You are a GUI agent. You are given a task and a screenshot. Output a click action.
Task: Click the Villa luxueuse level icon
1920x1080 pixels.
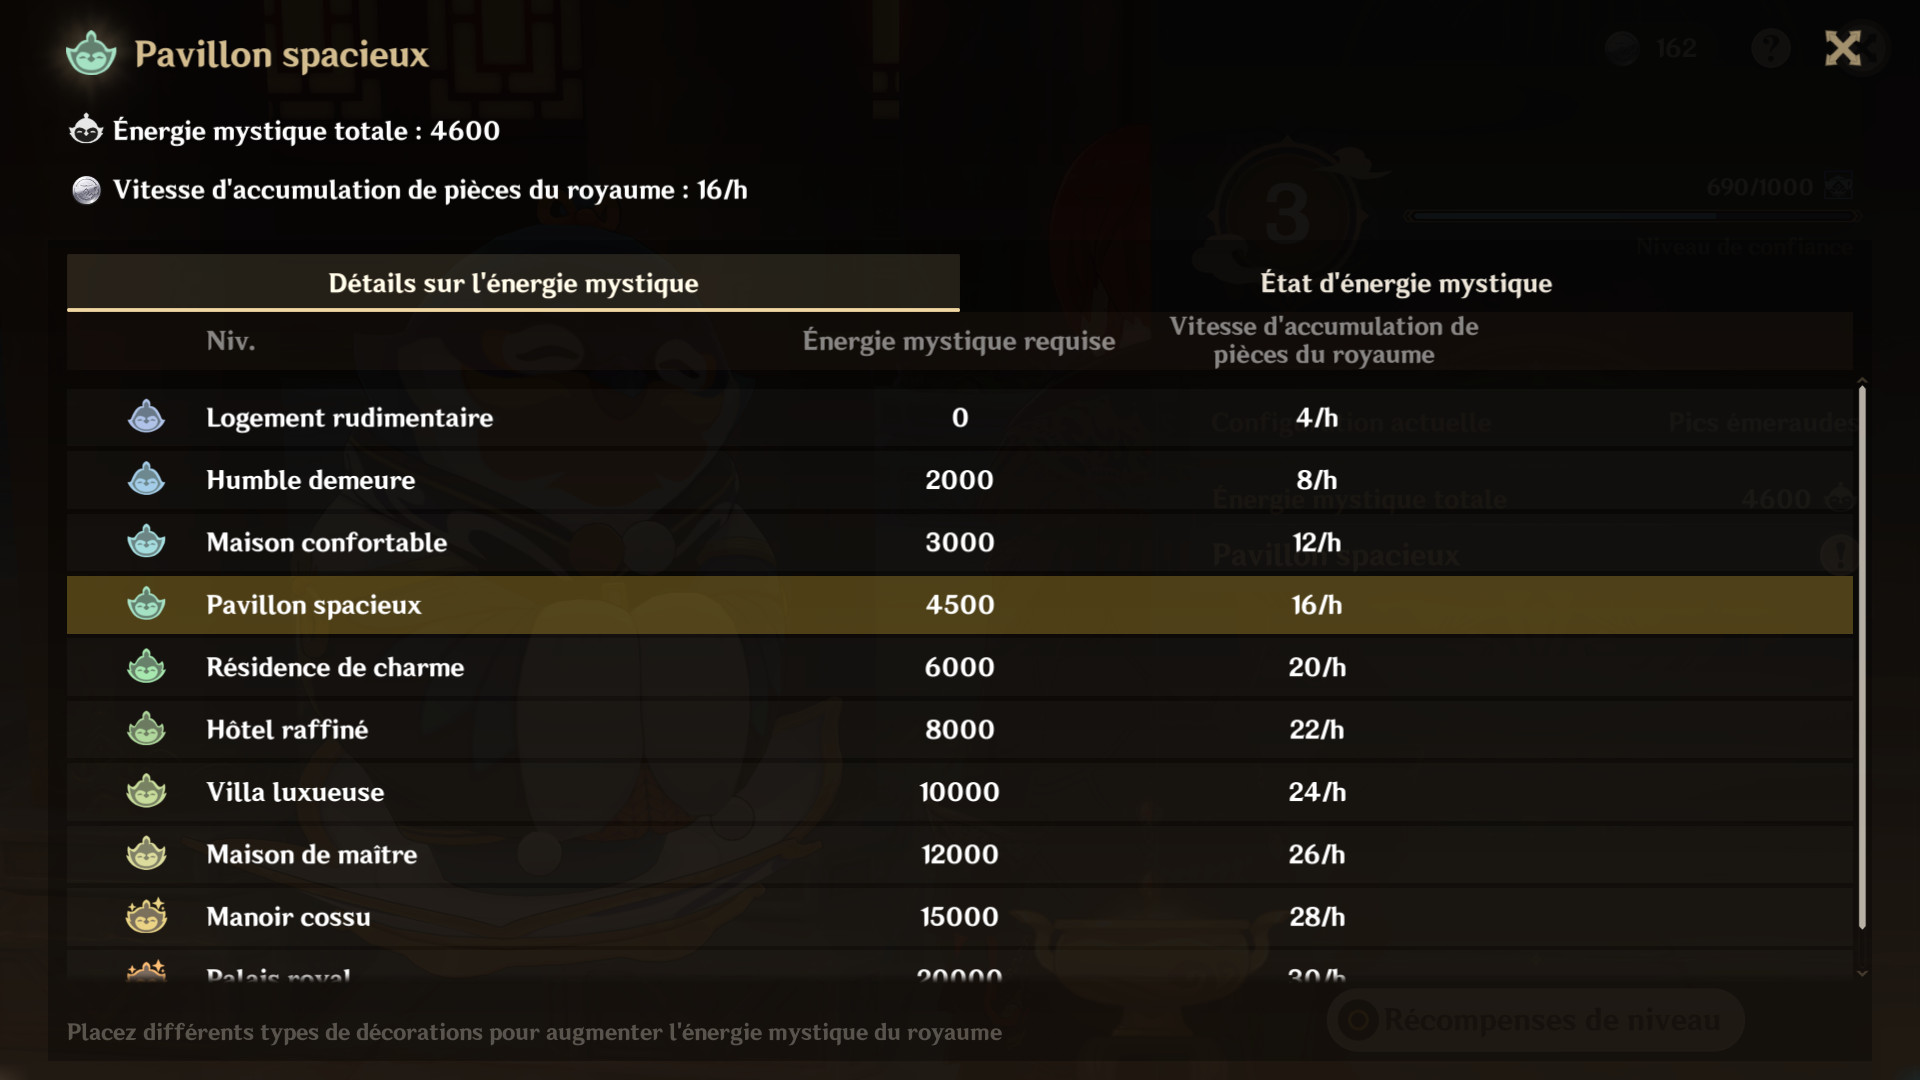146,792
